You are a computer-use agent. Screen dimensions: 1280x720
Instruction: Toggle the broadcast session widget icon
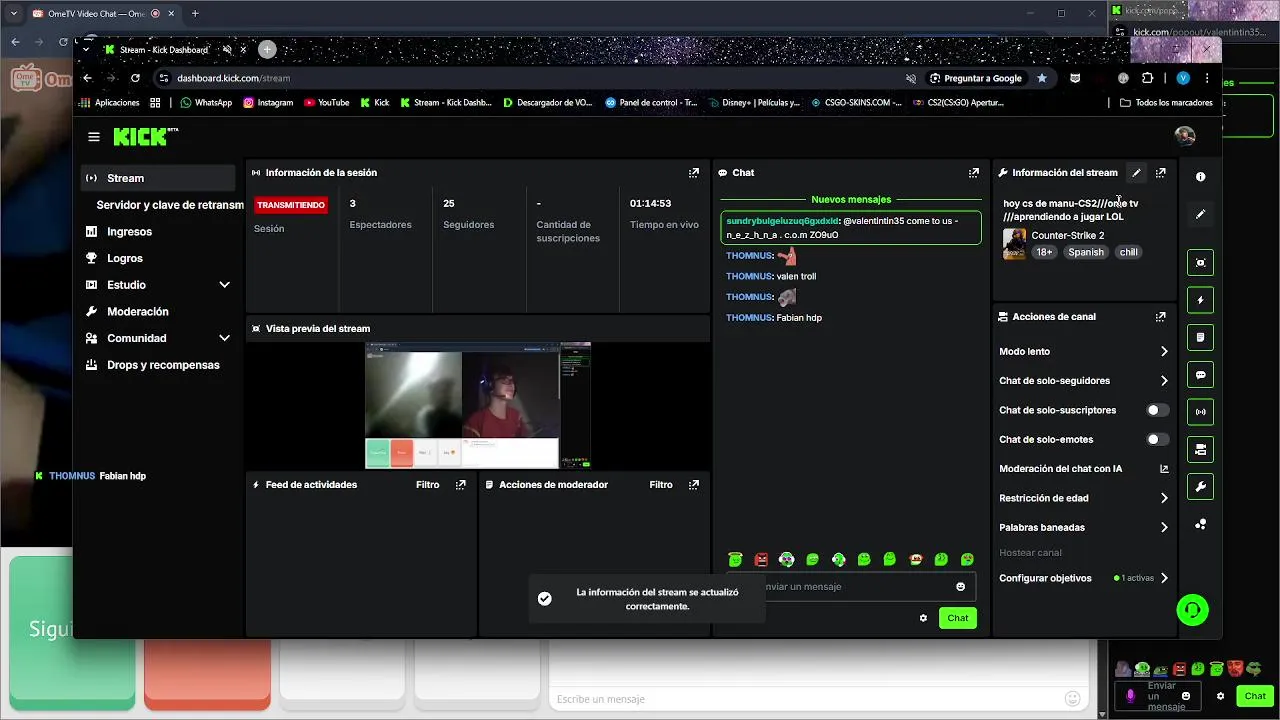click(1200, 412)
